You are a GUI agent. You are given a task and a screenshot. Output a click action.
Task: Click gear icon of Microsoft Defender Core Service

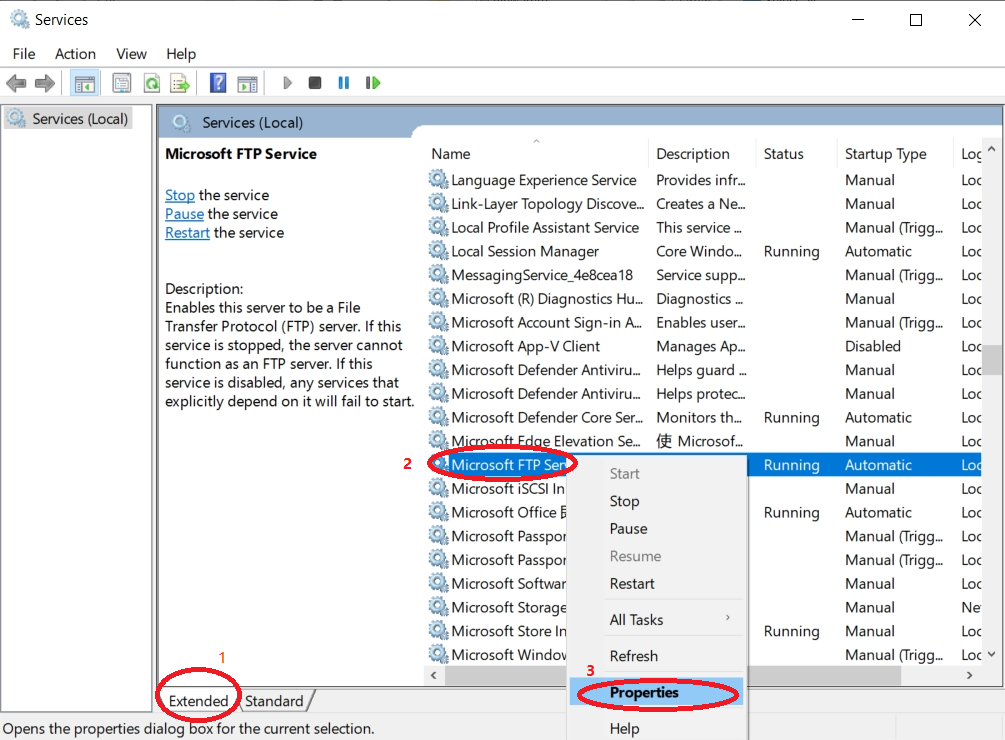pyautogui.click(x=438, y=416)
